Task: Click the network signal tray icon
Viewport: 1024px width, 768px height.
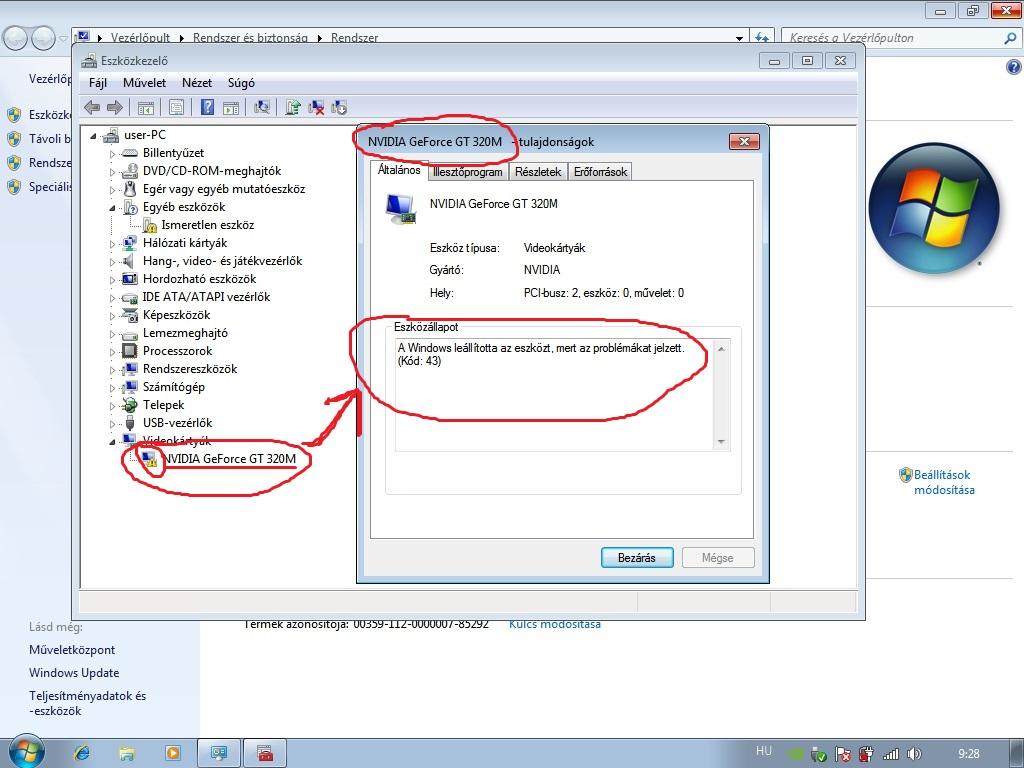Action: coord(891,754)
